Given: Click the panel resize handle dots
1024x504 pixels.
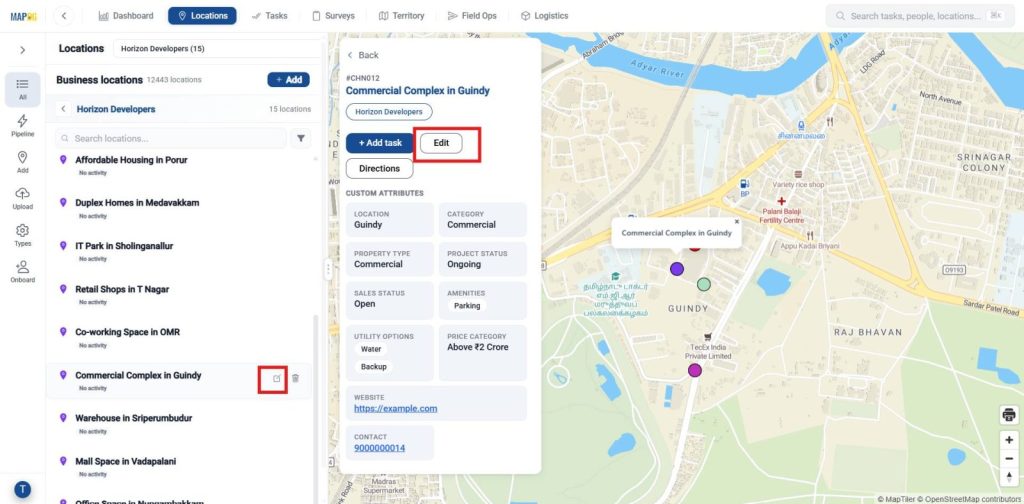Looking at the screenshot, I should [x=328, y=269].
